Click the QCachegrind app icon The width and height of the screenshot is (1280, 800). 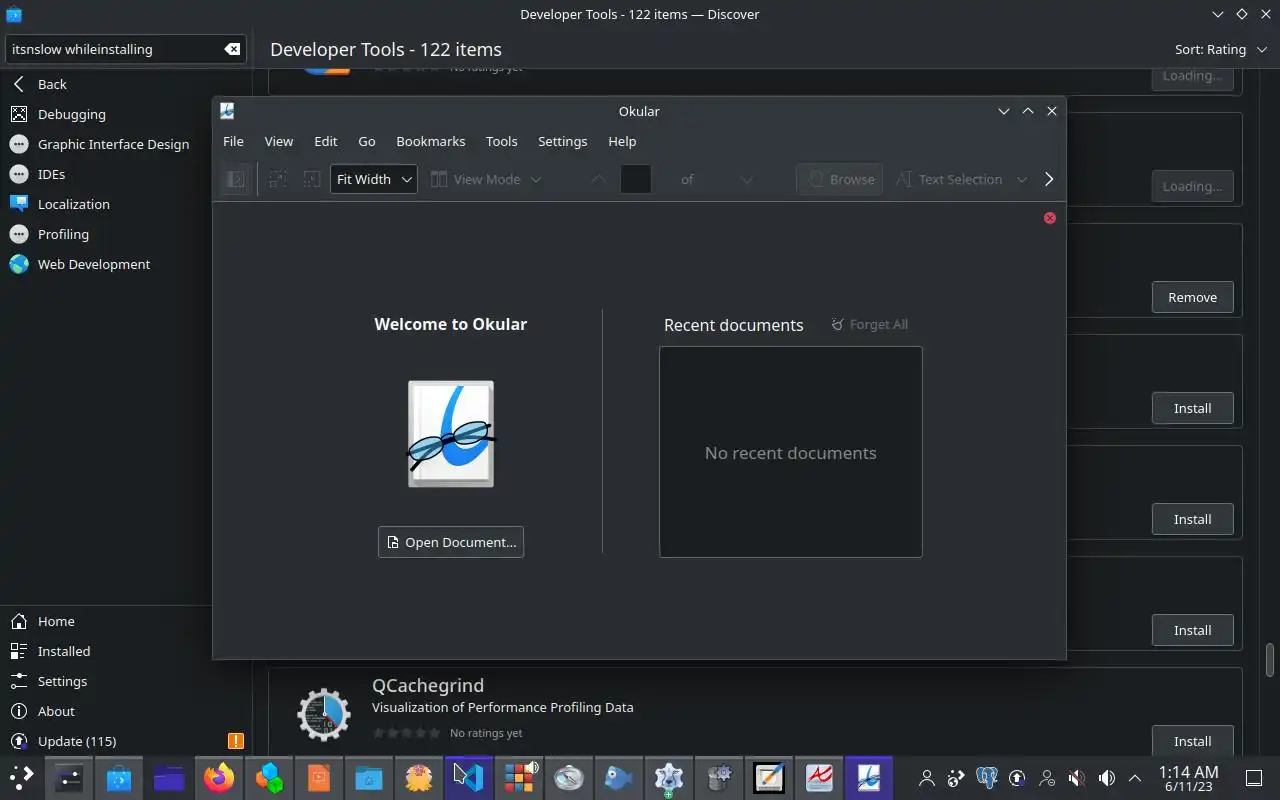point(323,714)
